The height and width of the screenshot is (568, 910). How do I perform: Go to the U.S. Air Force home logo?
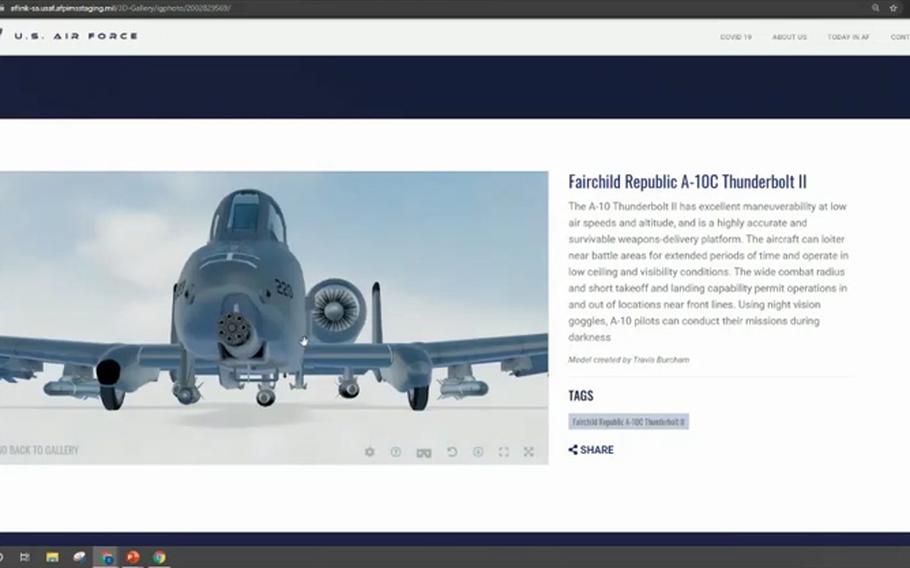pos(70,36)
